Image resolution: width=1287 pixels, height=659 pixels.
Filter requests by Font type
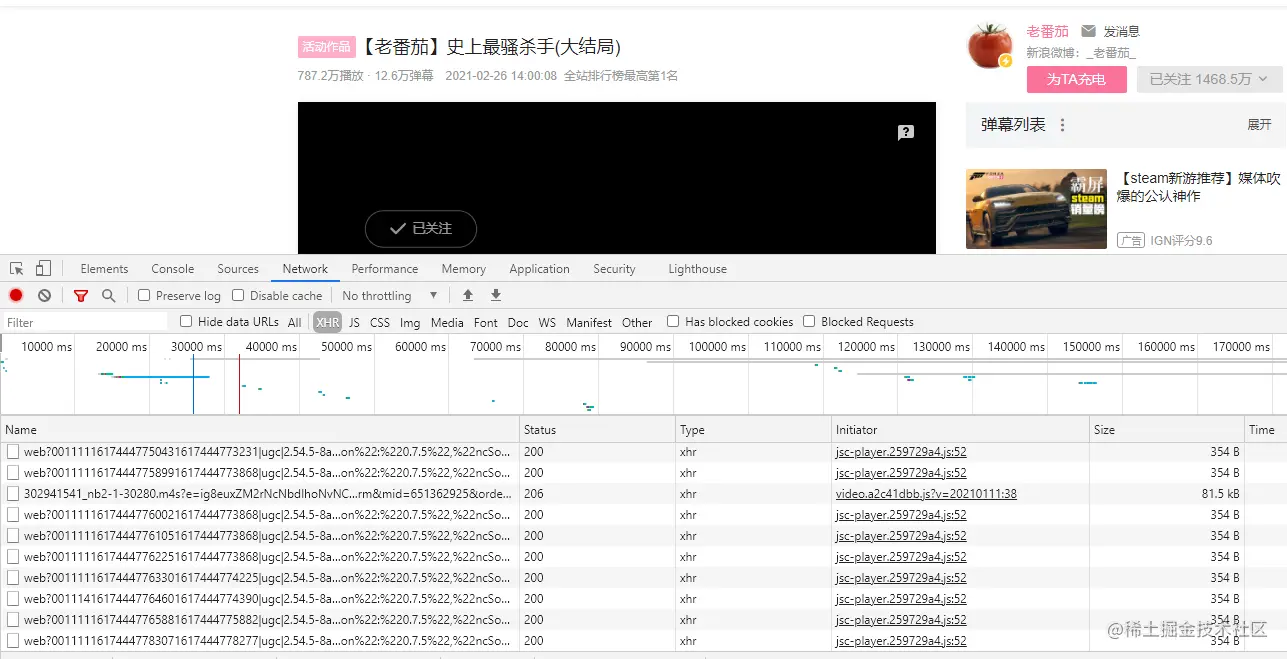point(486,322)
